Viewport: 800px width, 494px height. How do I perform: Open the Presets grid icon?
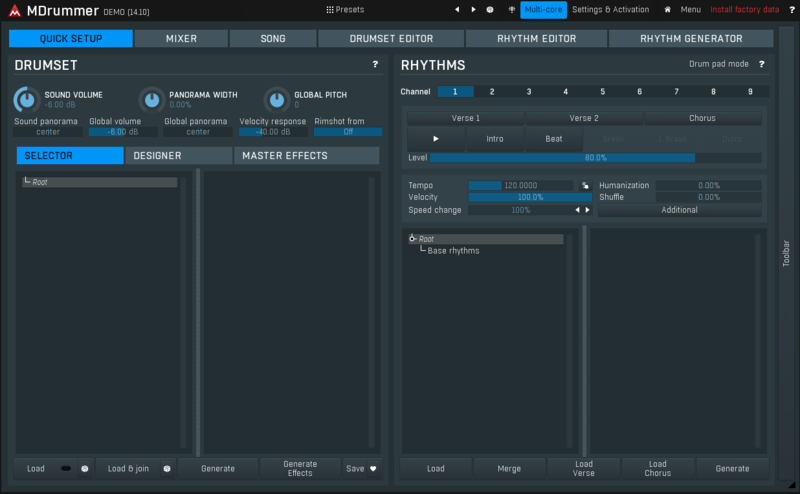pos(330,9)
